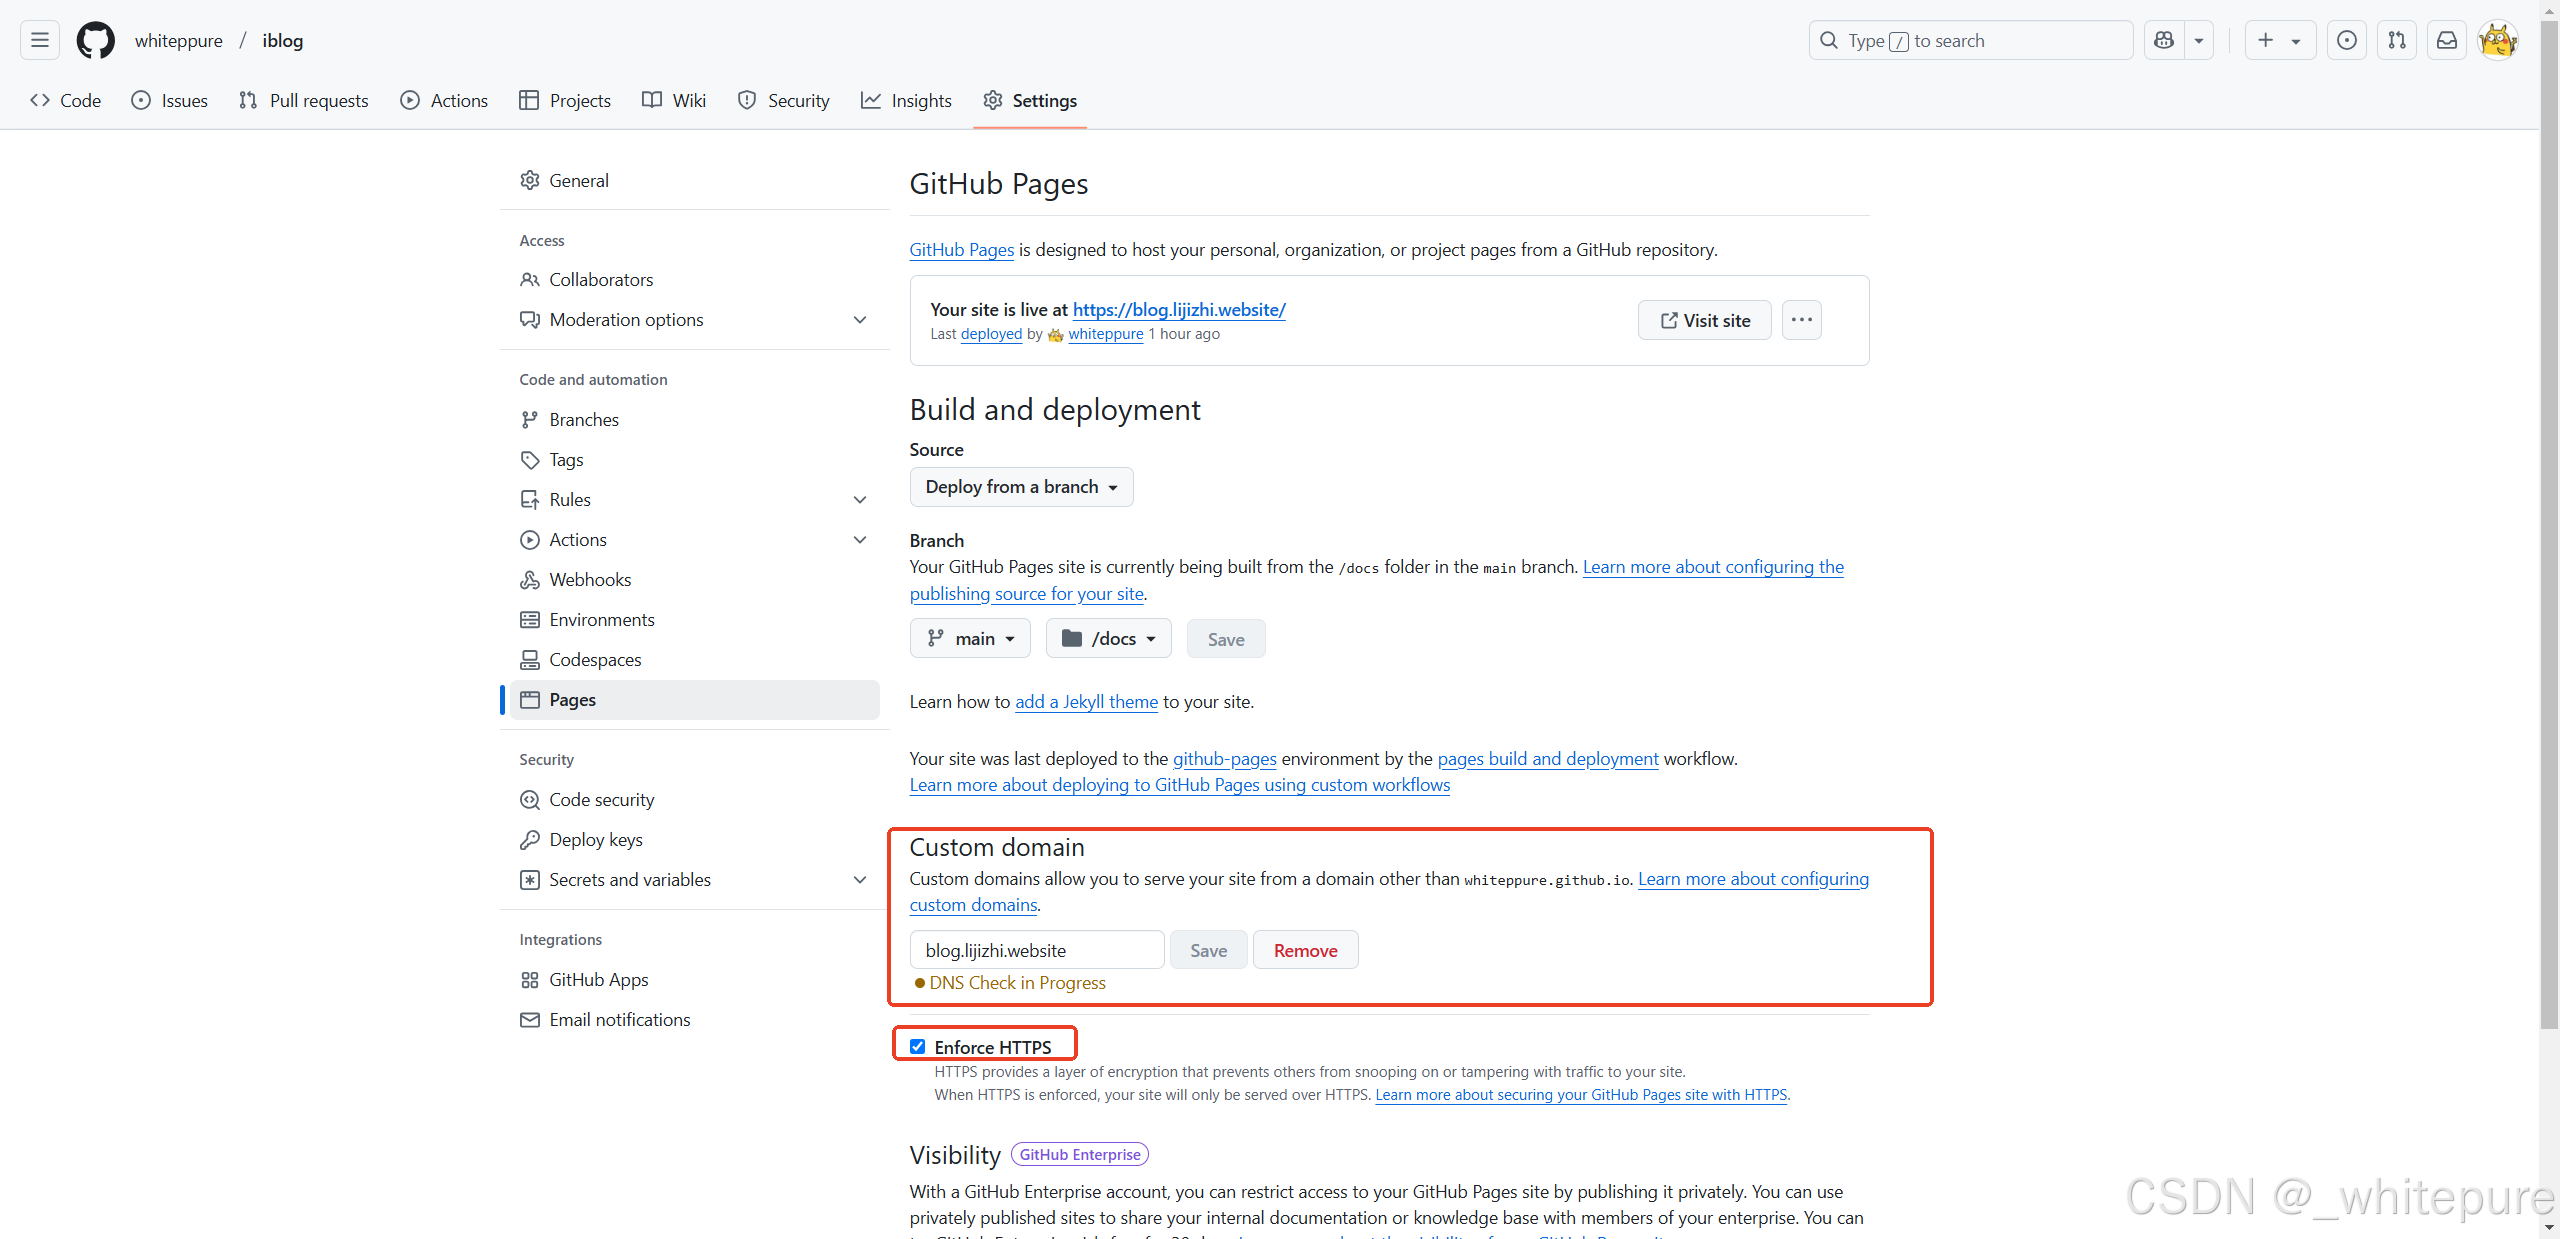Open the Deploy from a branch dropdown

1020,487
